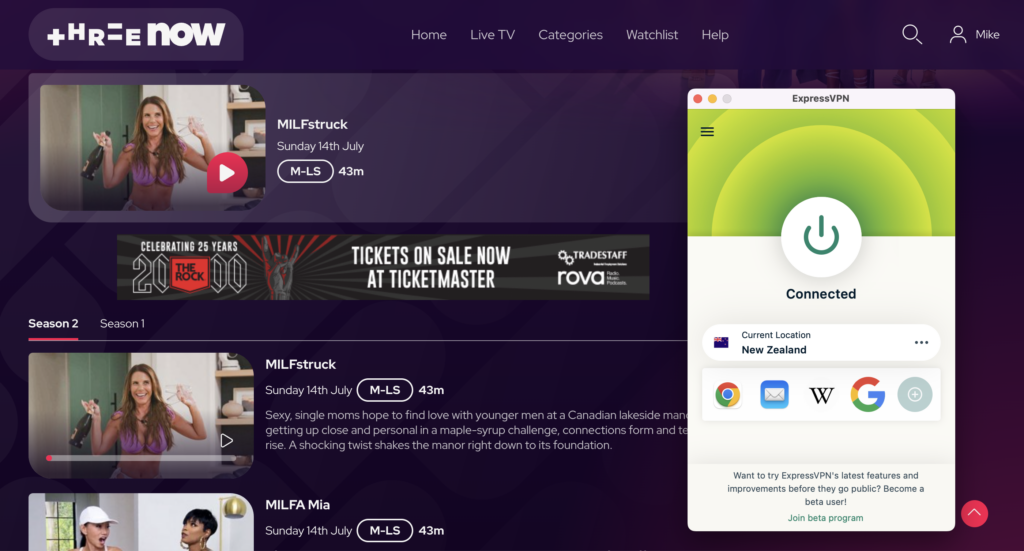1024x551 pixels.
Task: Toggle the VPN power button off
Action: pos(821,236)
